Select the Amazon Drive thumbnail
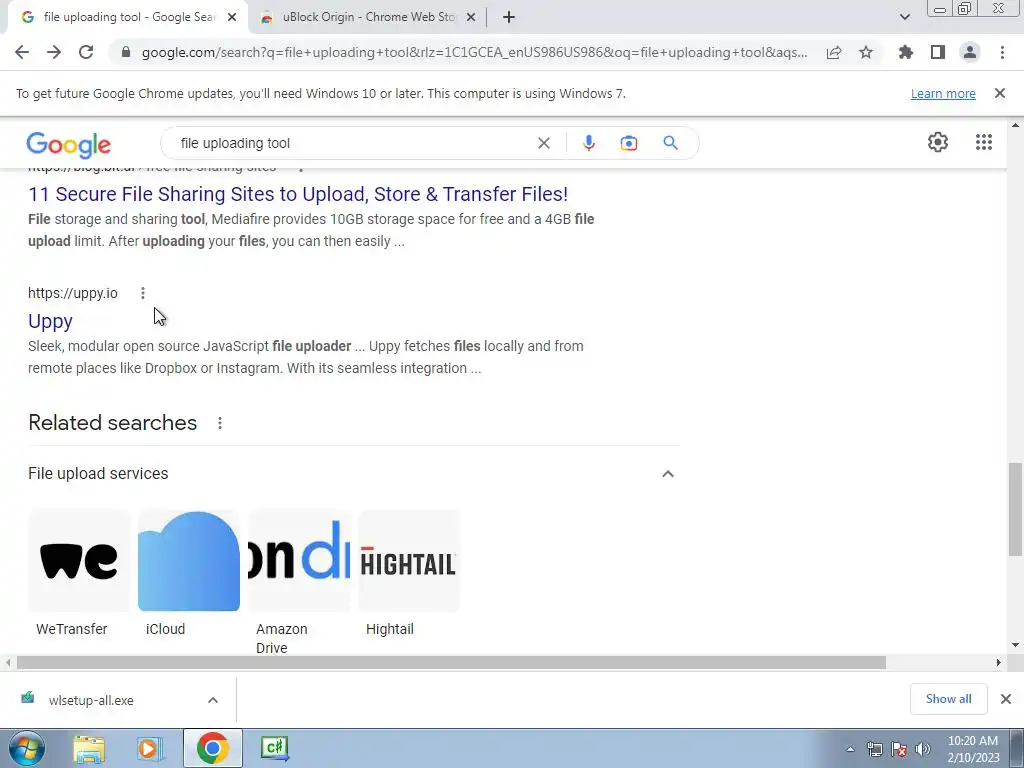 (x=298, y=560)
